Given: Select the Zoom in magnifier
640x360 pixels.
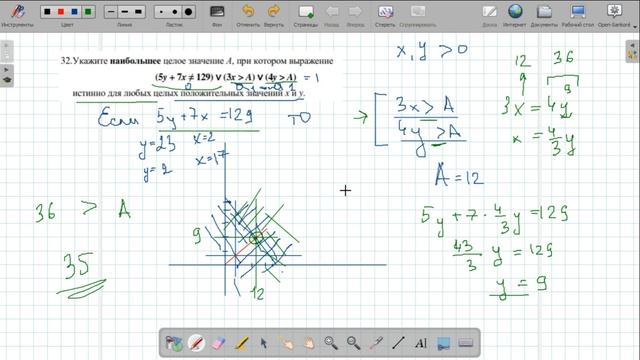Looking at the screenshot, I should coord(331,343).
